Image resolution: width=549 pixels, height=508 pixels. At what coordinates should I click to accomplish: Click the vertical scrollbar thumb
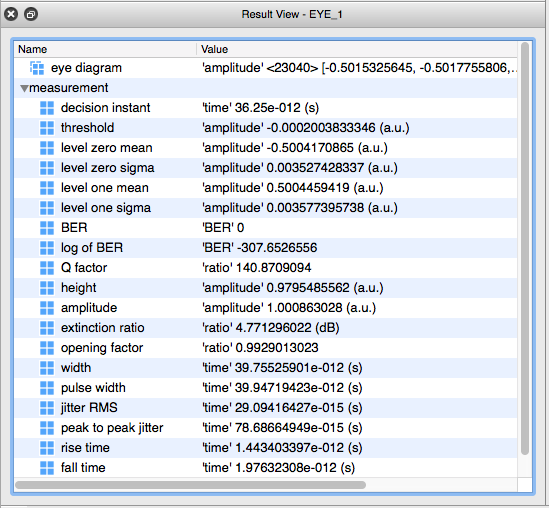[524, 249]
